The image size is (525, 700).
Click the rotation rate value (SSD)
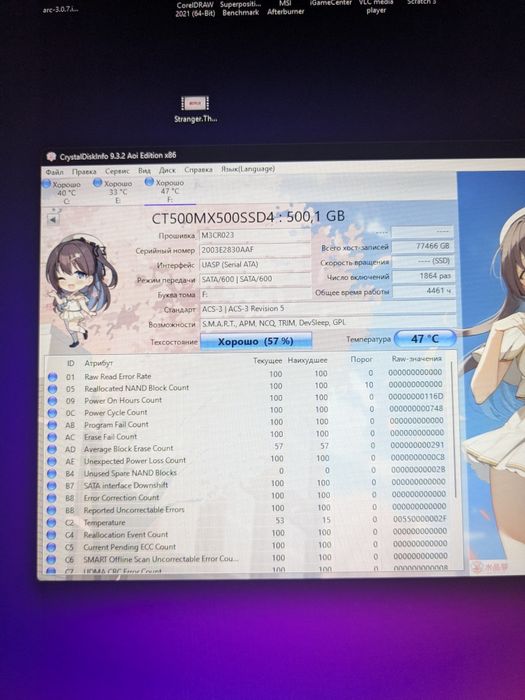click(x=423, y=261)
